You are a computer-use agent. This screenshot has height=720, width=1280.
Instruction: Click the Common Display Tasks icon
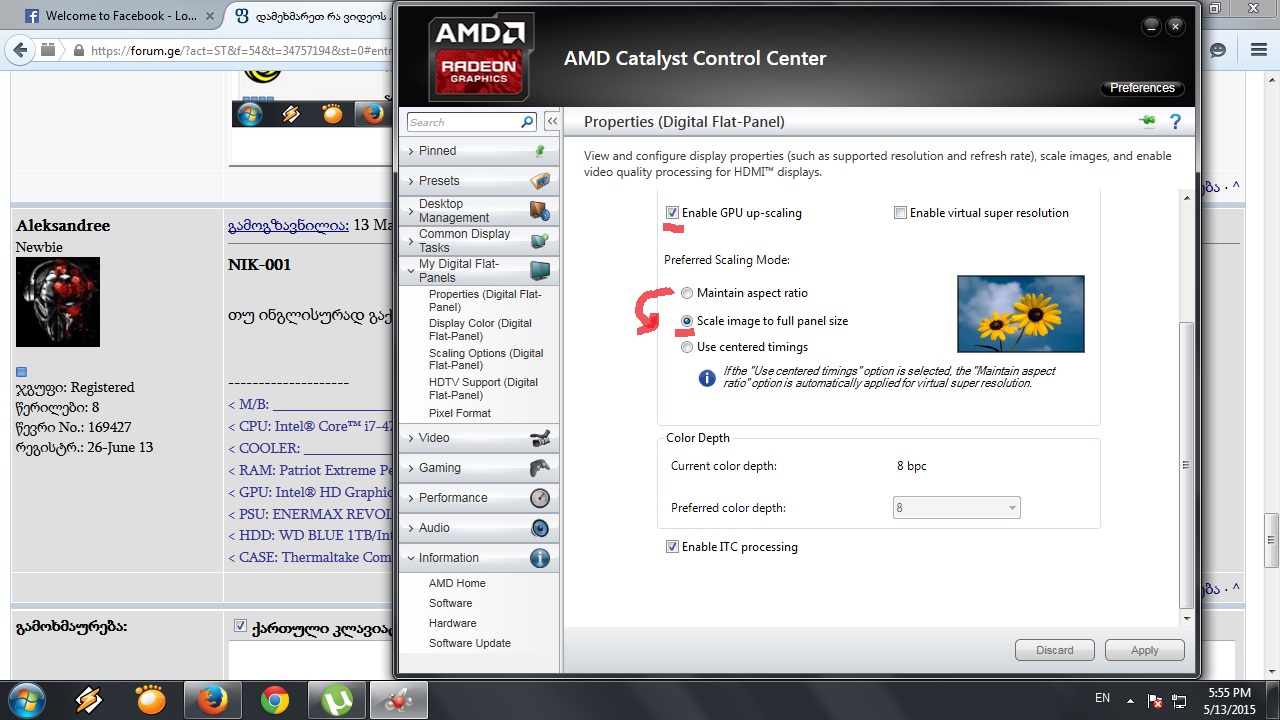(x=540, y=241)
